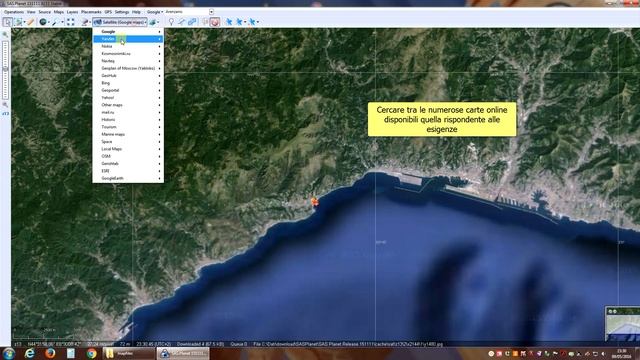Click the cache source icon before map selector

click(85, 22)
